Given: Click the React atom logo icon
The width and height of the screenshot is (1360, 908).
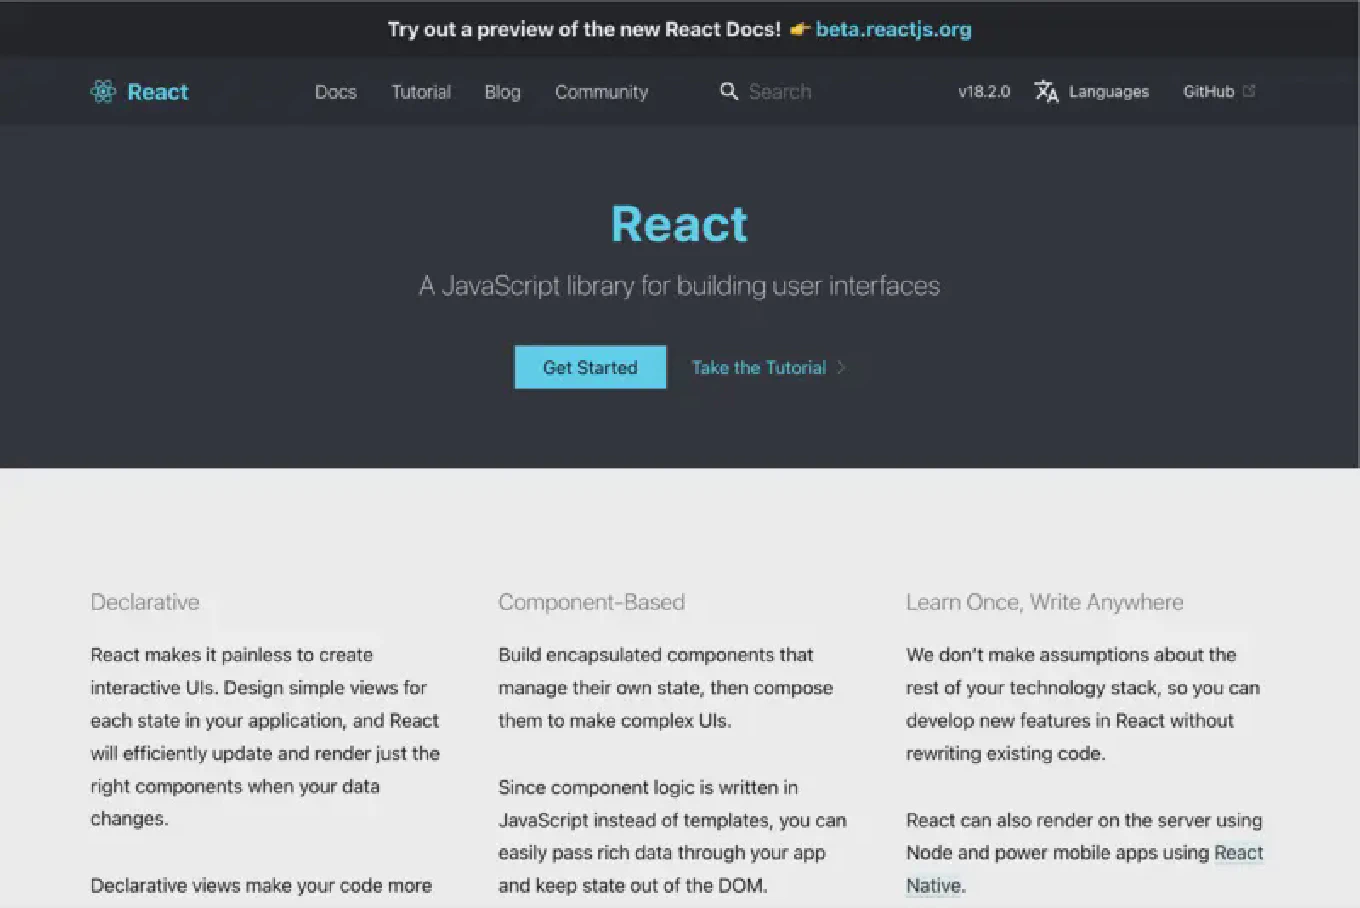Looking at the screenshot, I should click(x=103, y=92).
